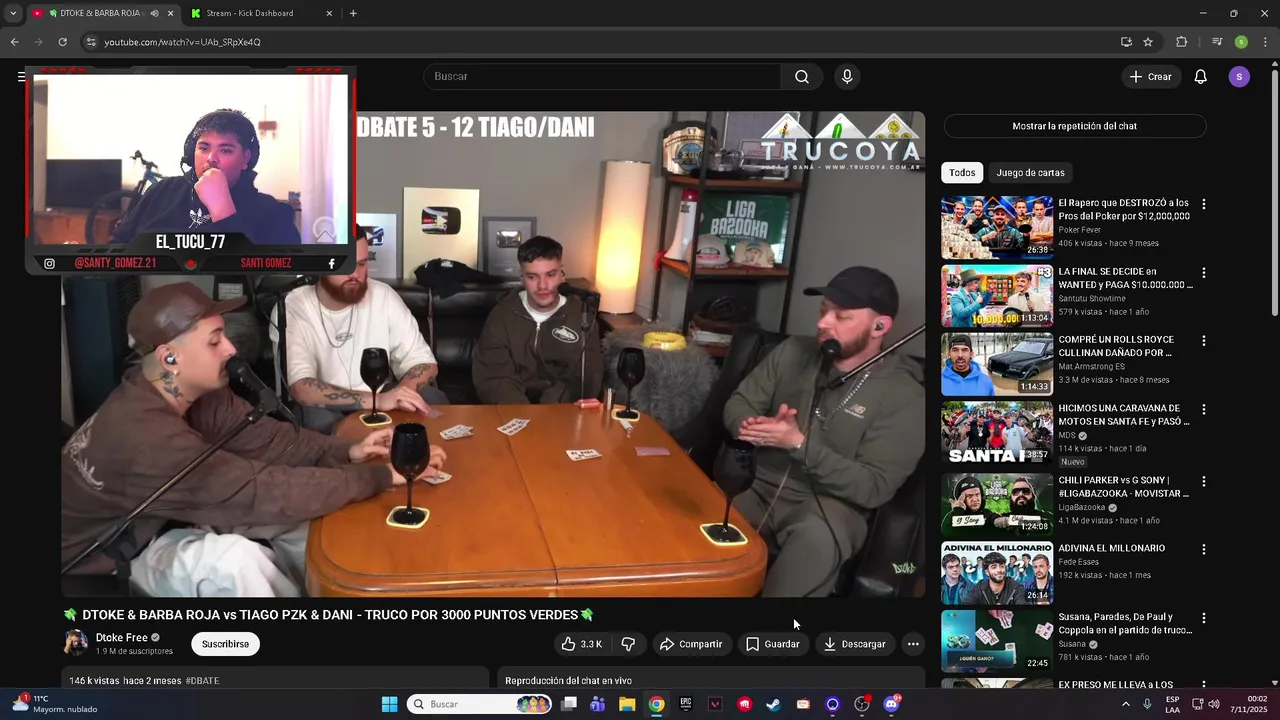
Task: Click the #DBATE hashtag in the description
Action: (x=202, y=681)
